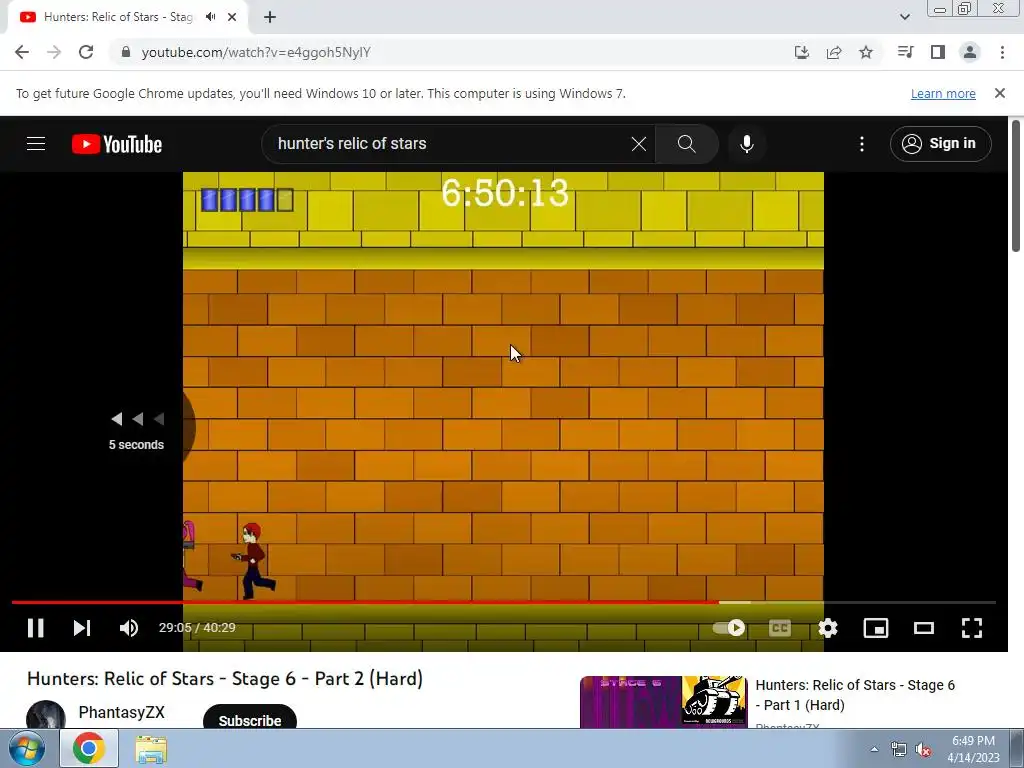Screen dimensions: 1024x768
Task: Pause the video with the pause button
Action: [36, 628]
